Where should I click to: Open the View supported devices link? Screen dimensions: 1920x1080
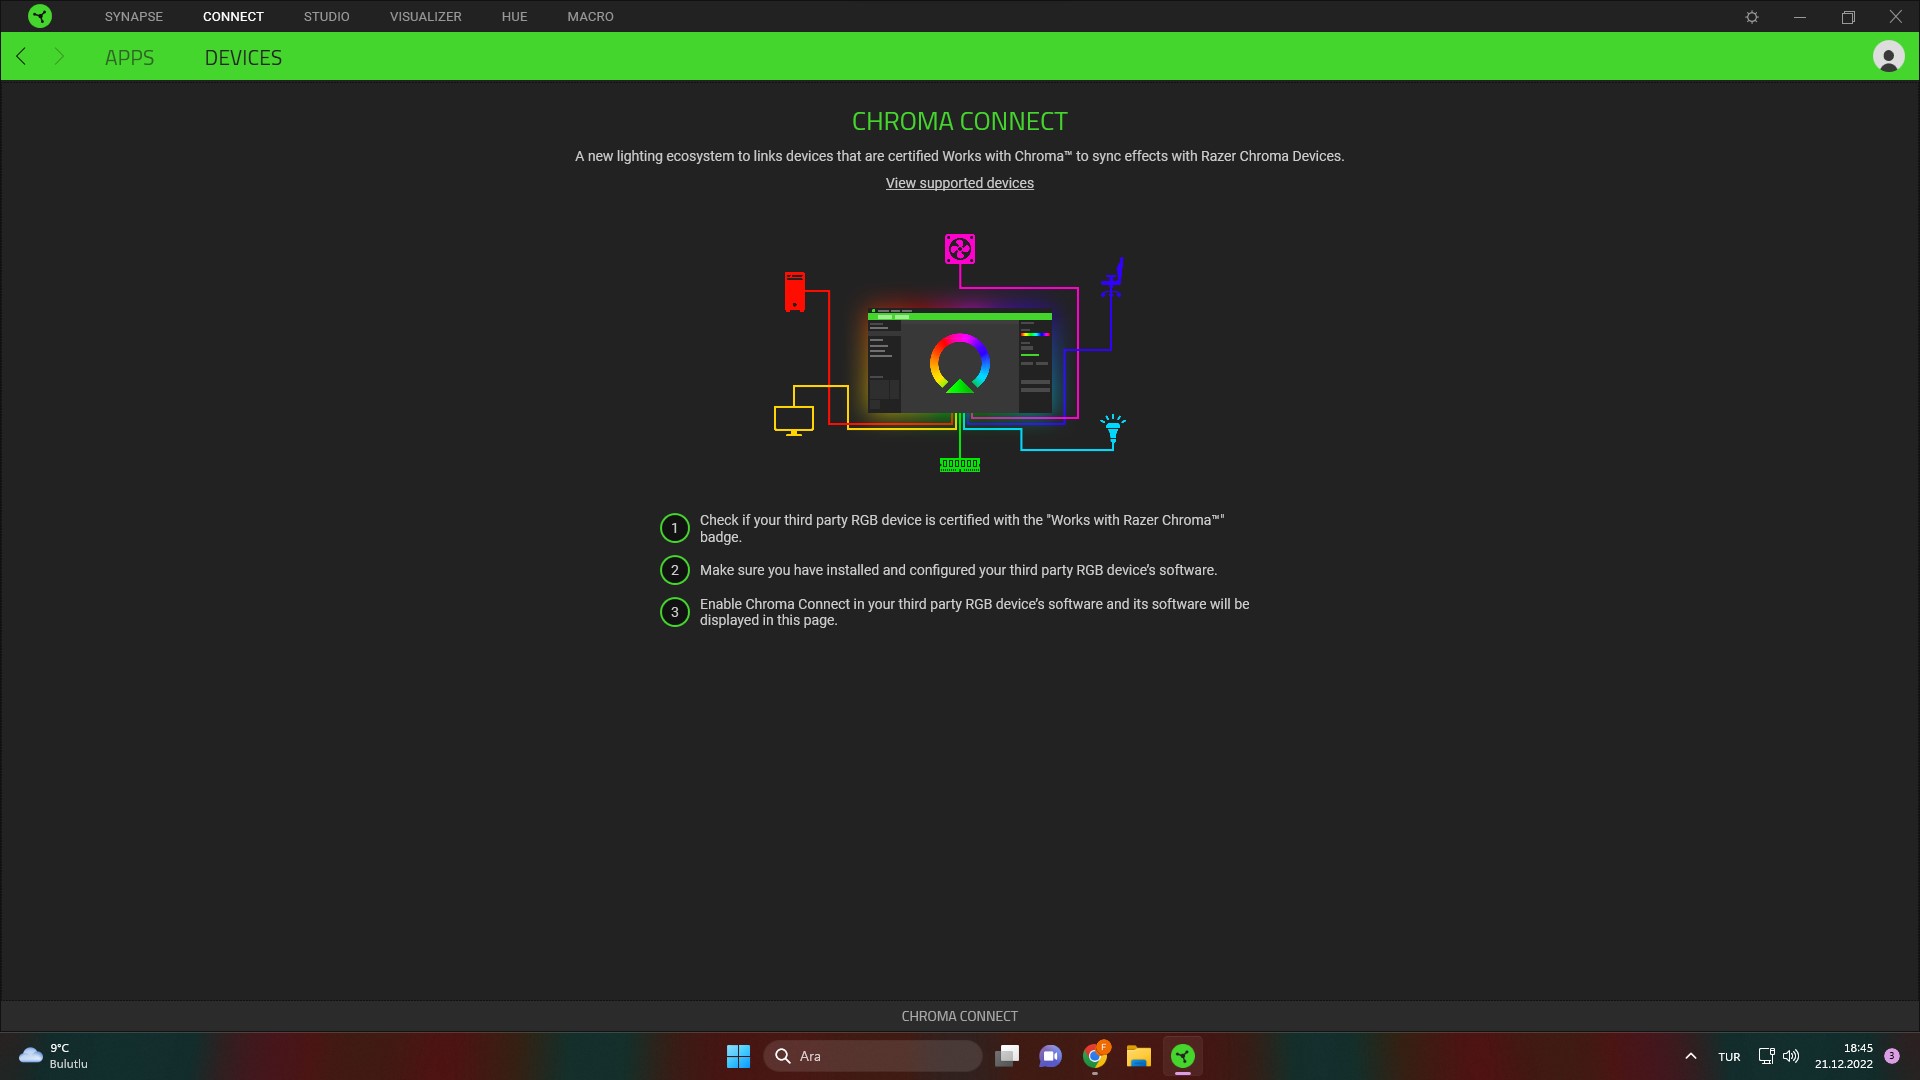pyautogui.click(x=959, y=183)
